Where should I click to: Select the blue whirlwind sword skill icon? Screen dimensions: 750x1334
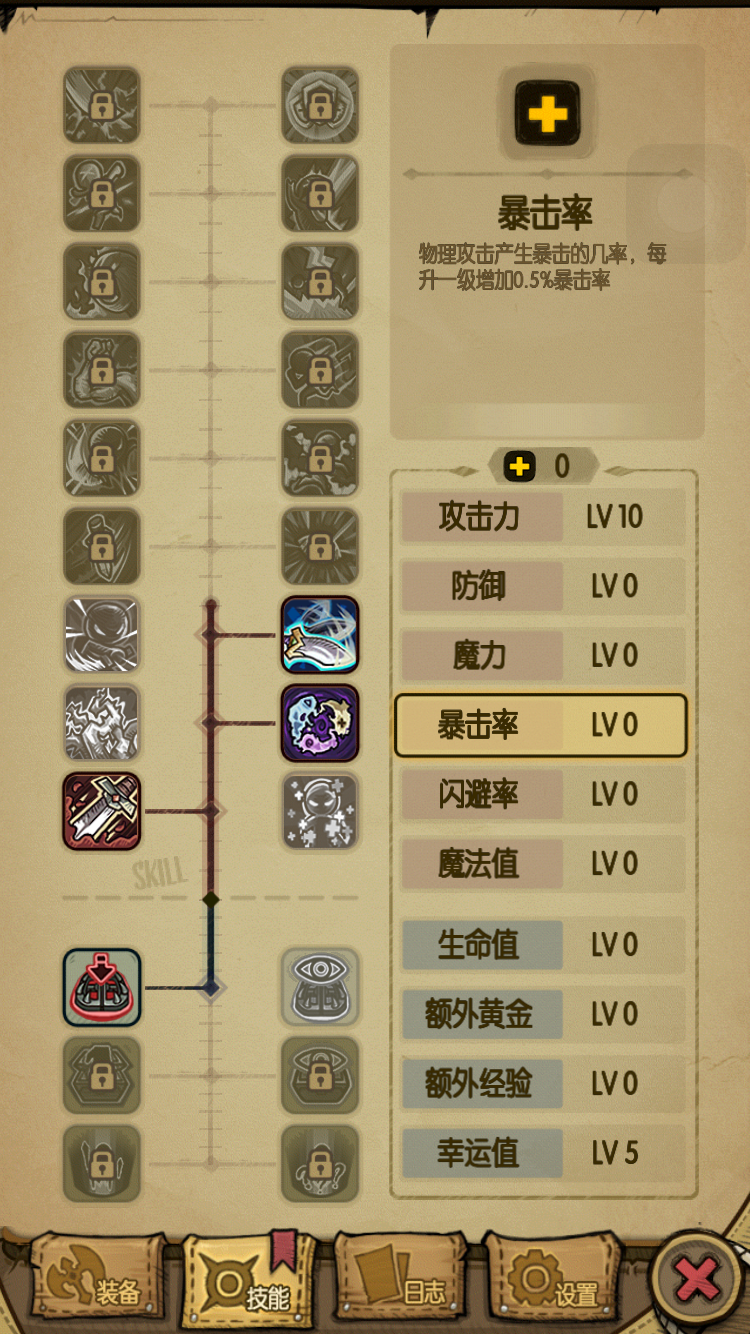point(320,634)
